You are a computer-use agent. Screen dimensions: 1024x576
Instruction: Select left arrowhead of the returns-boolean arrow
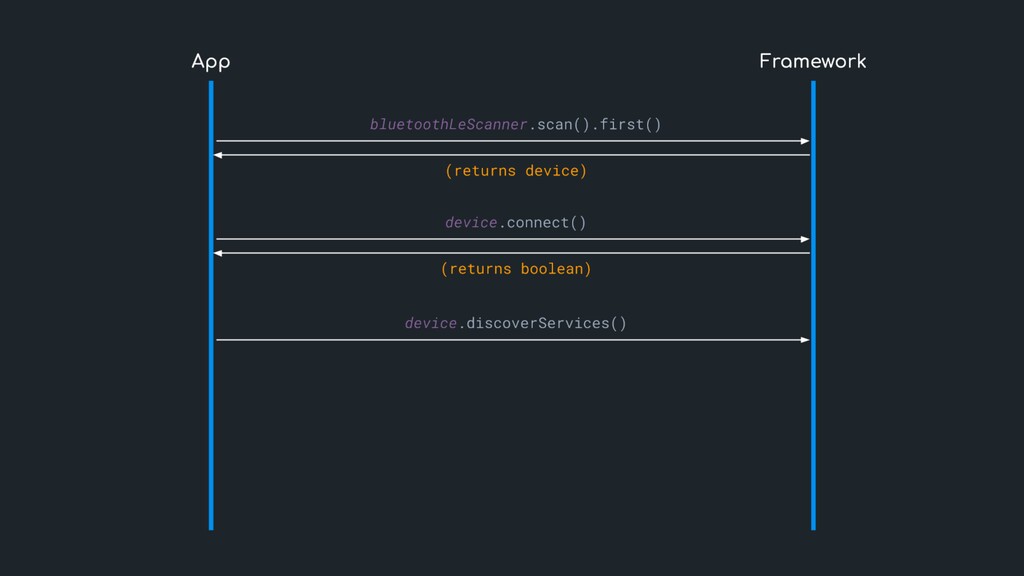click(220, 253)
